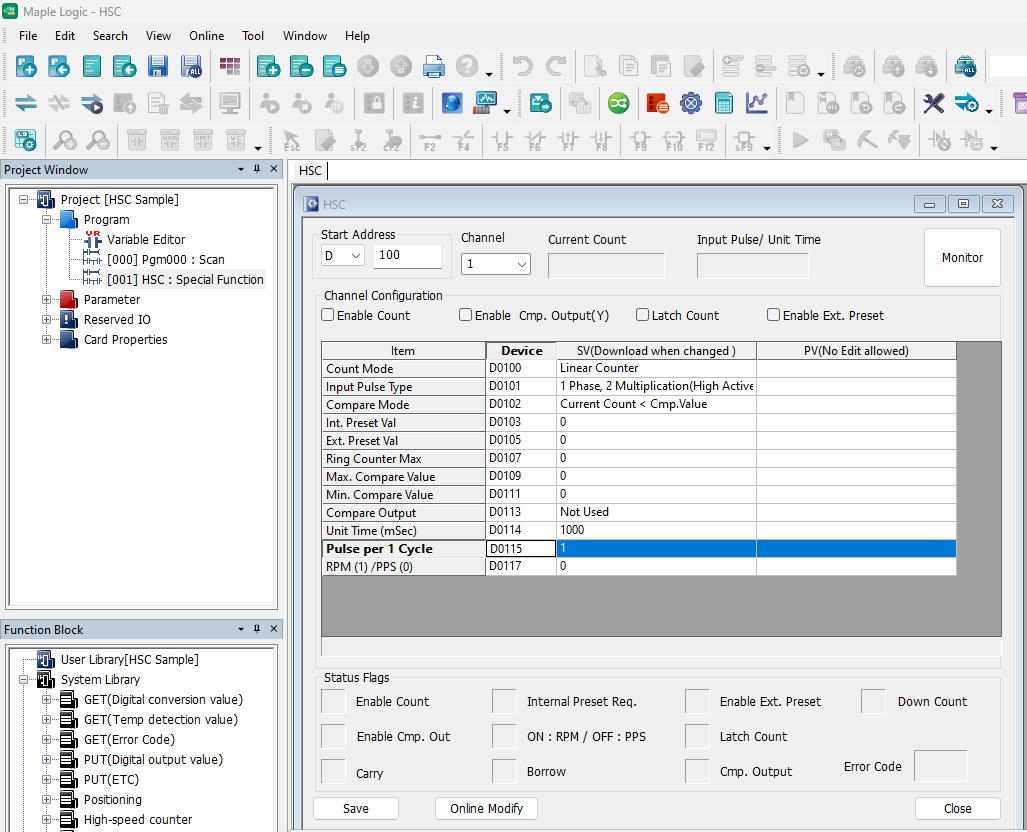1027x832 pixels.
Task: Open the Online menu
Action: point(206,35)
